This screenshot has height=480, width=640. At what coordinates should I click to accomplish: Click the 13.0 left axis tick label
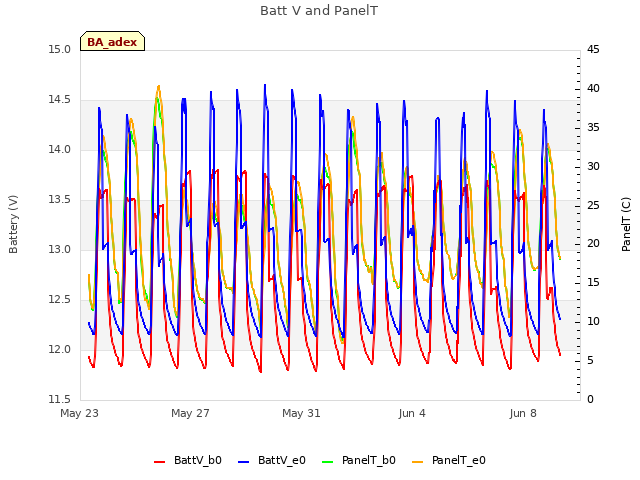(60, 250)
